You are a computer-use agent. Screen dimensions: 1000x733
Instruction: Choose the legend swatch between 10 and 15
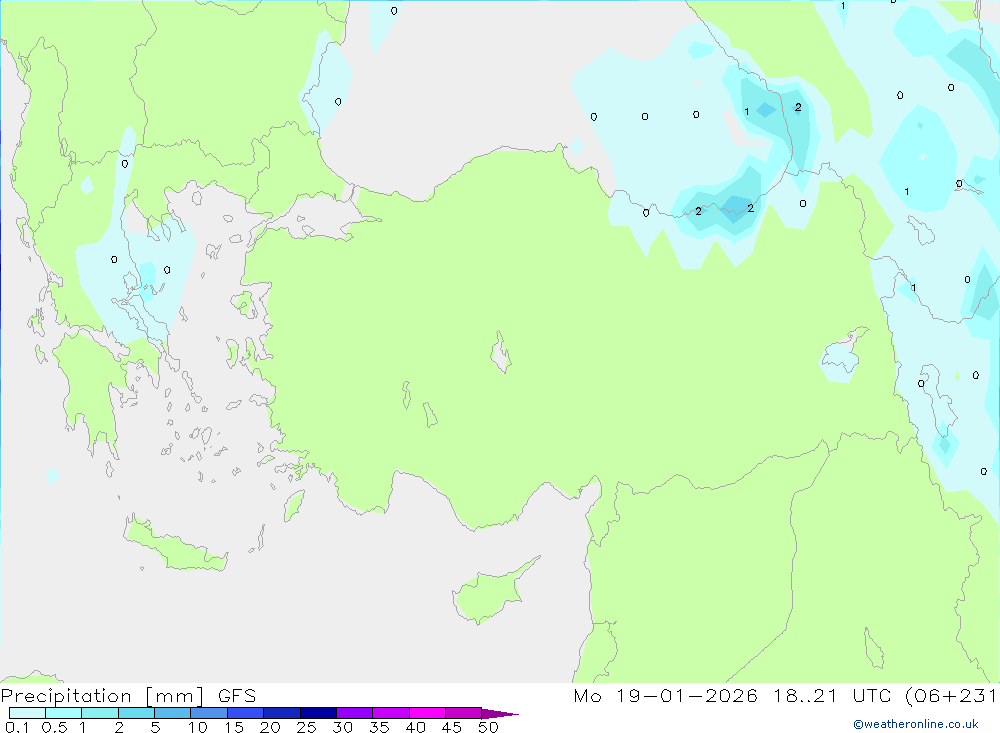tap(209, 713)
